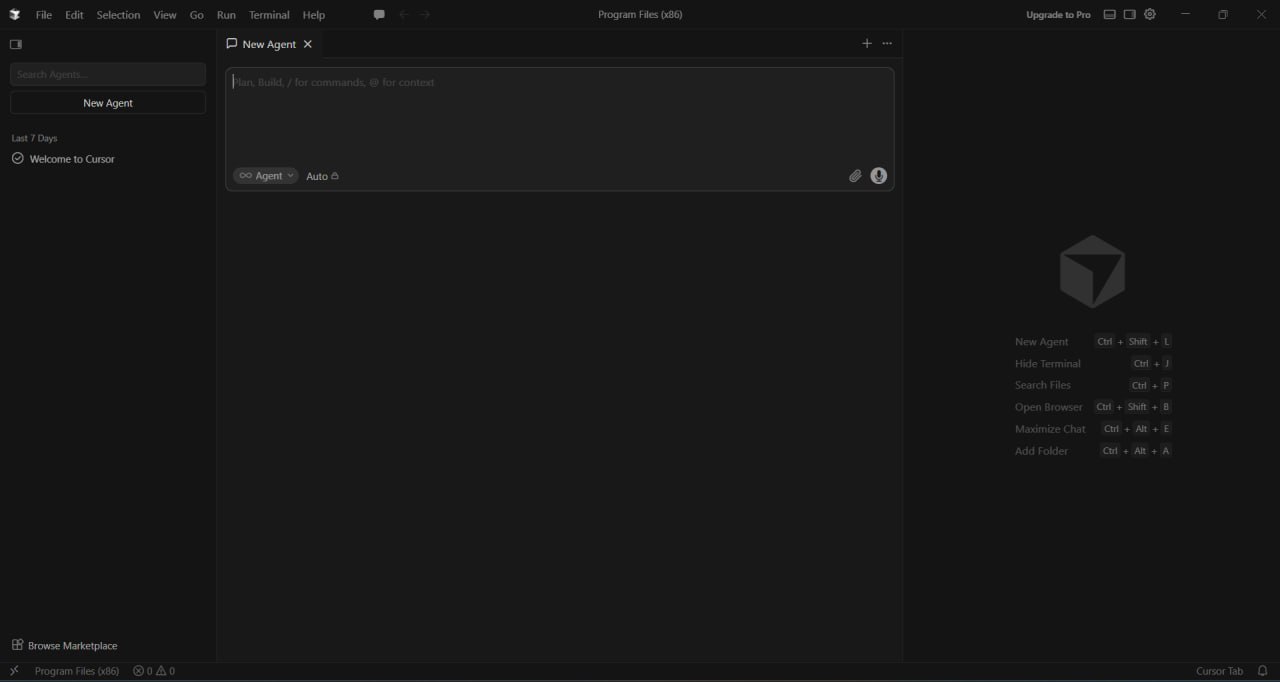The image size is (1280, 682).
Task: Open the Help menu
Action: click(314, 15)
